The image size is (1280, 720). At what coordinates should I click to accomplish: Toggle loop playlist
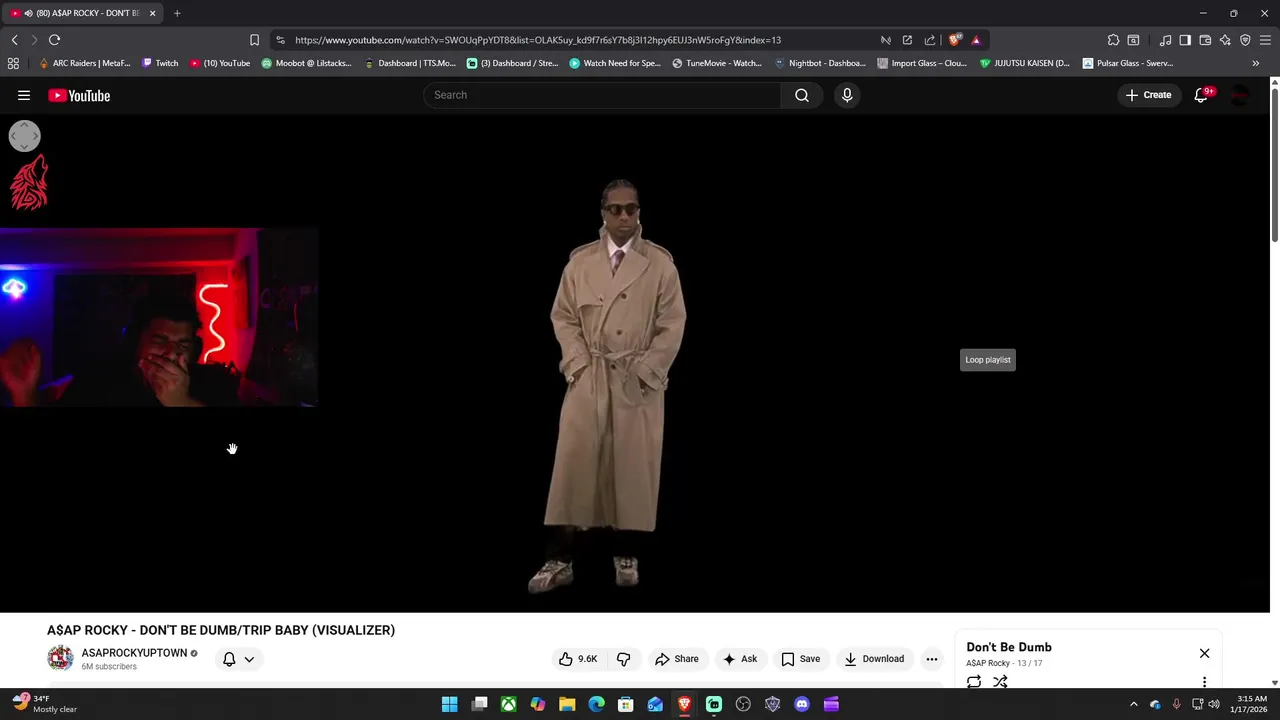[x=974, y=682]
